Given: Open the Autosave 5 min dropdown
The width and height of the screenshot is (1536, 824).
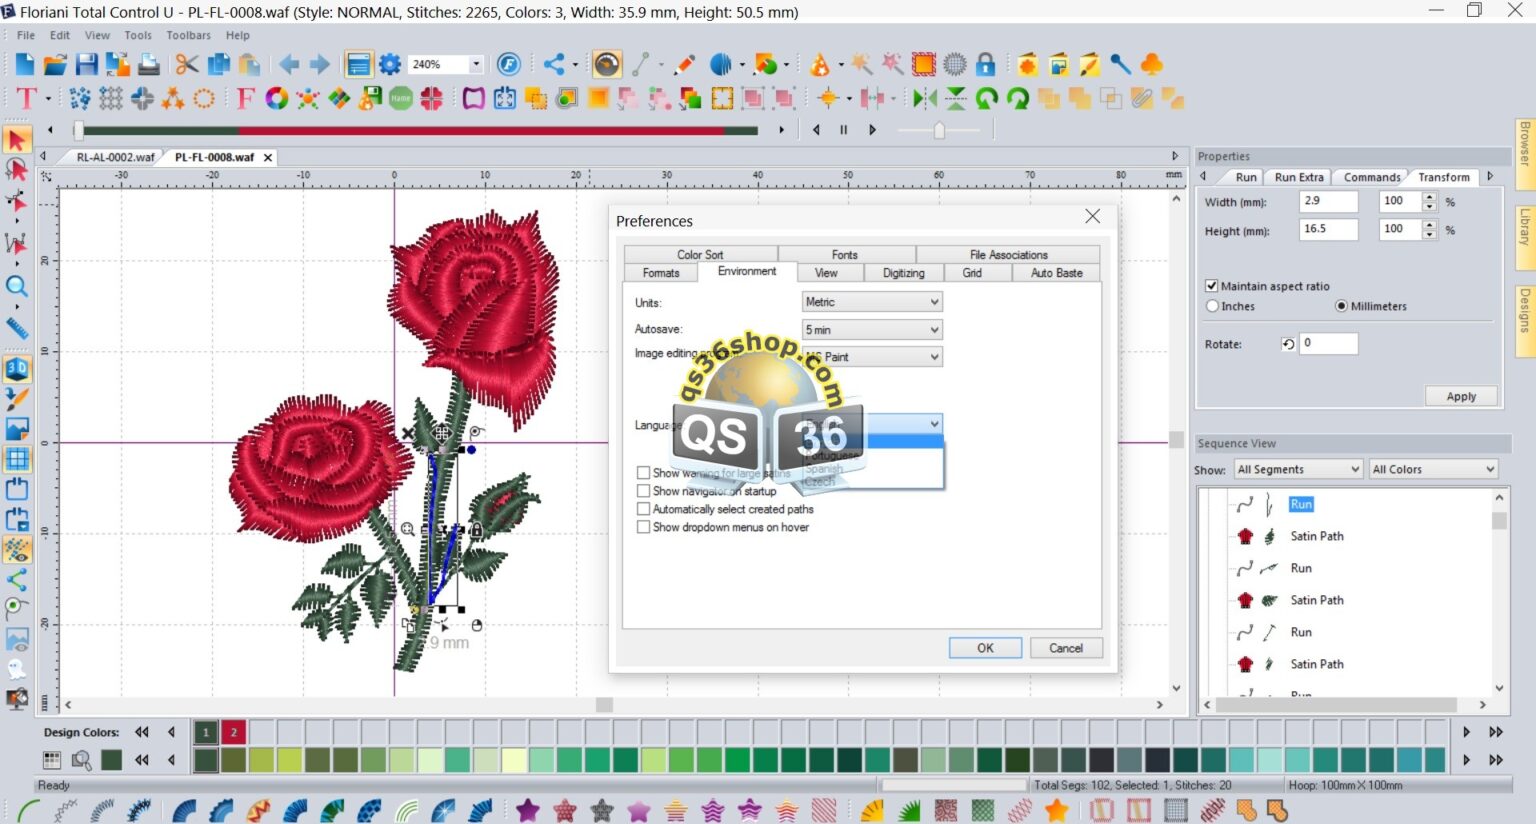Looking at the screenshot, I should pos(872,330).
